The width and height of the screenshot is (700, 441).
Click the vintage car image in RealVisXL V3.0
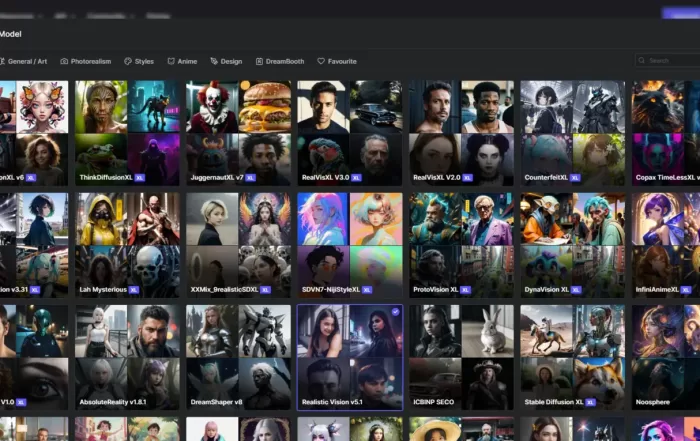pyautogui.click(x=376, y=107)
